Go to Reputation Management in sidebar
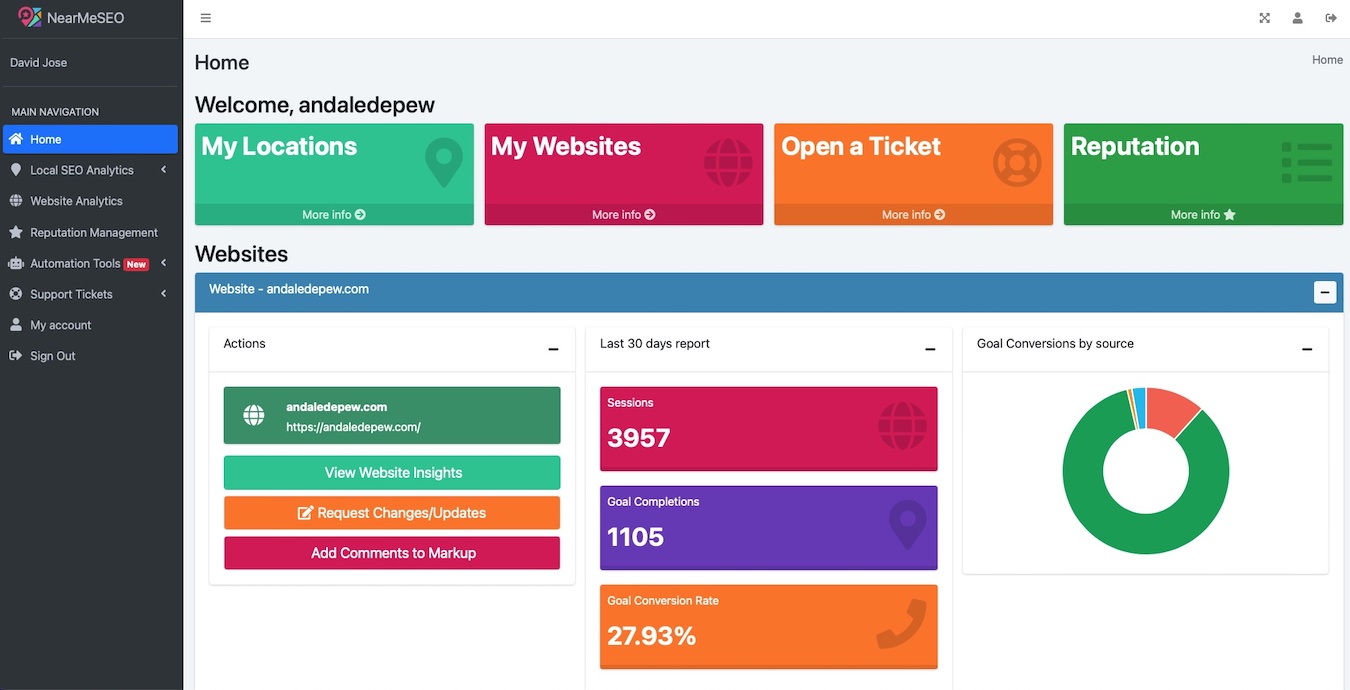Image resolution: width=1350 pixels, height=690 pixels. [94, 232]
